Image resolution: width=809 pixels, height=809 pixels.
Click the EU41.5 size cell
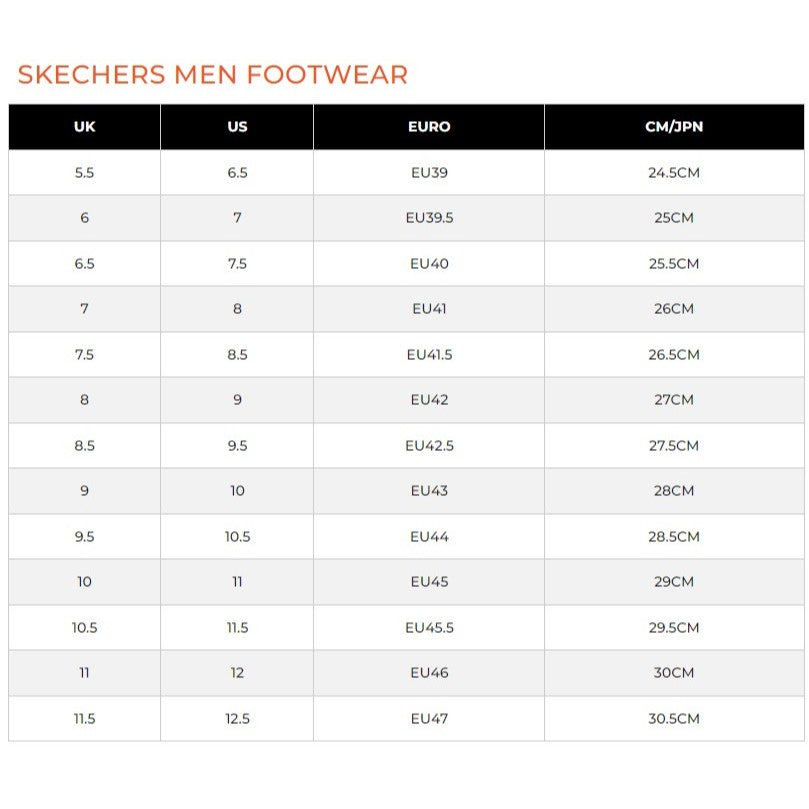[x=429, y=354]
